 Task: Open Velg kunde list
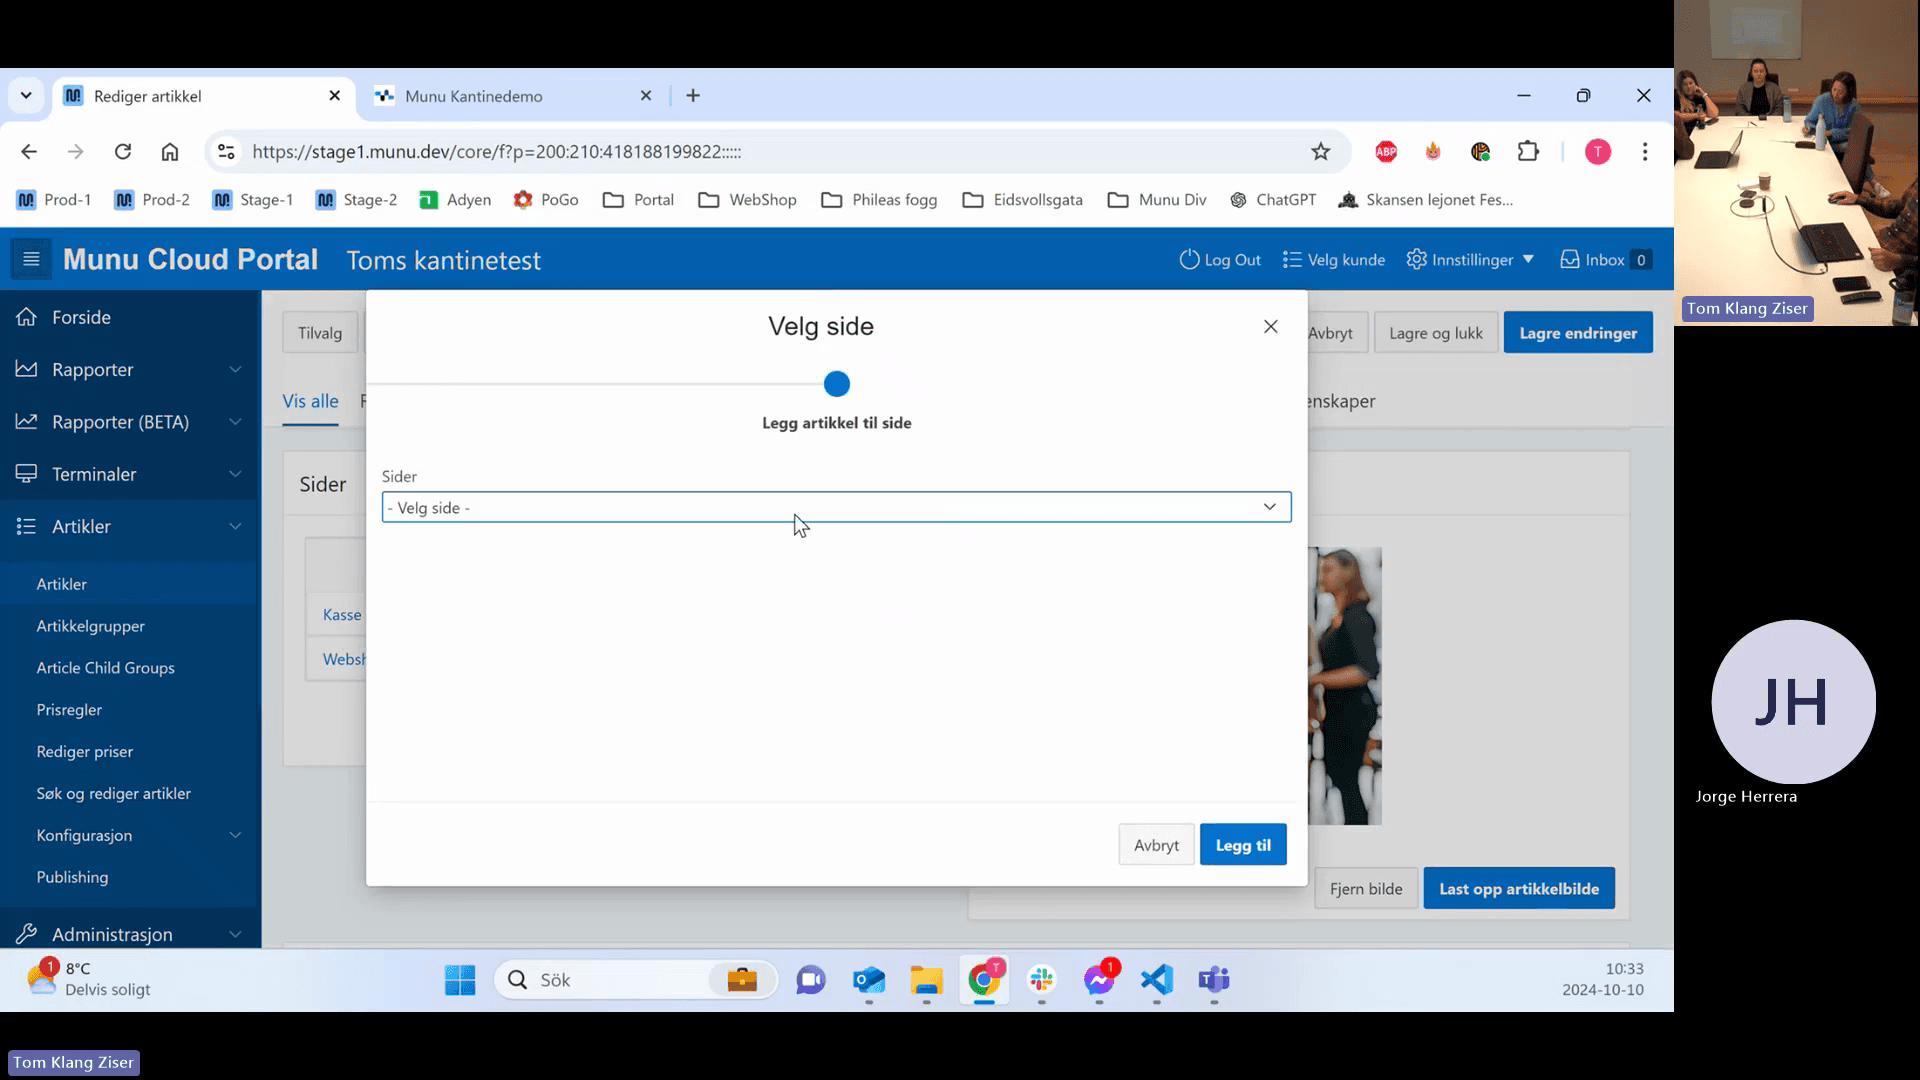point(1334,260)
